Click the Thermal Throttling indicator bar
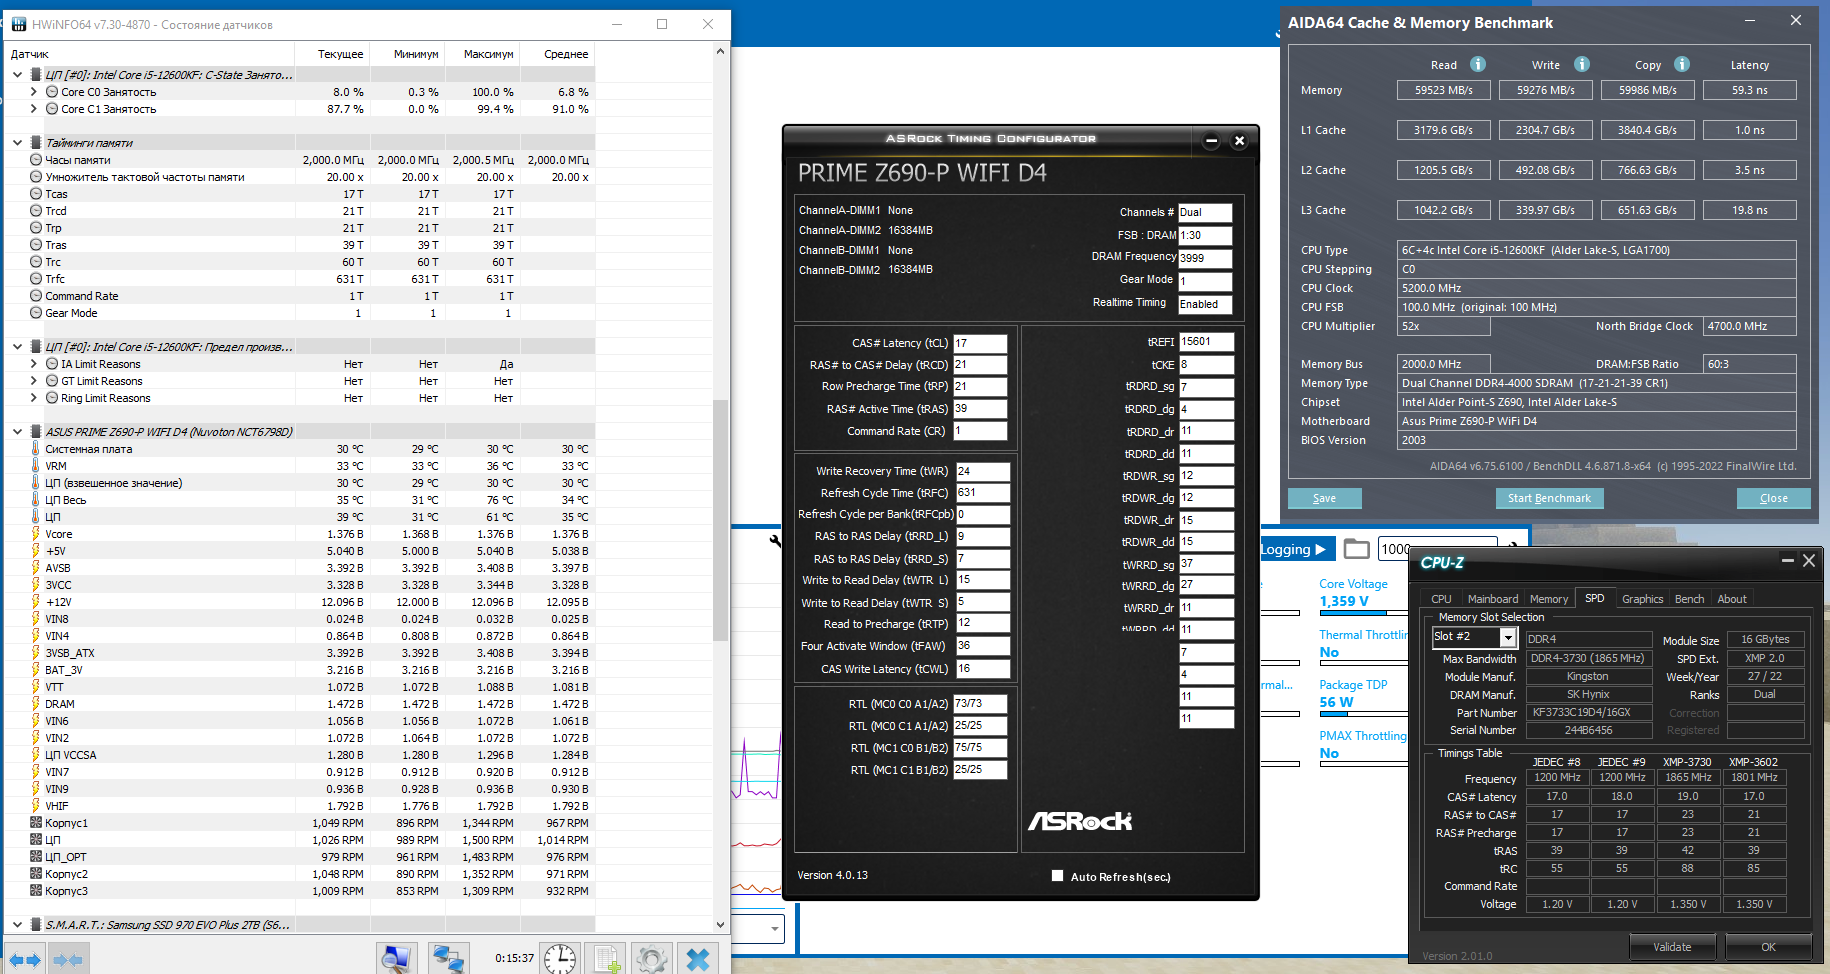The image size is (1830, 974). pyautogui.click(x=1364, y=662)
